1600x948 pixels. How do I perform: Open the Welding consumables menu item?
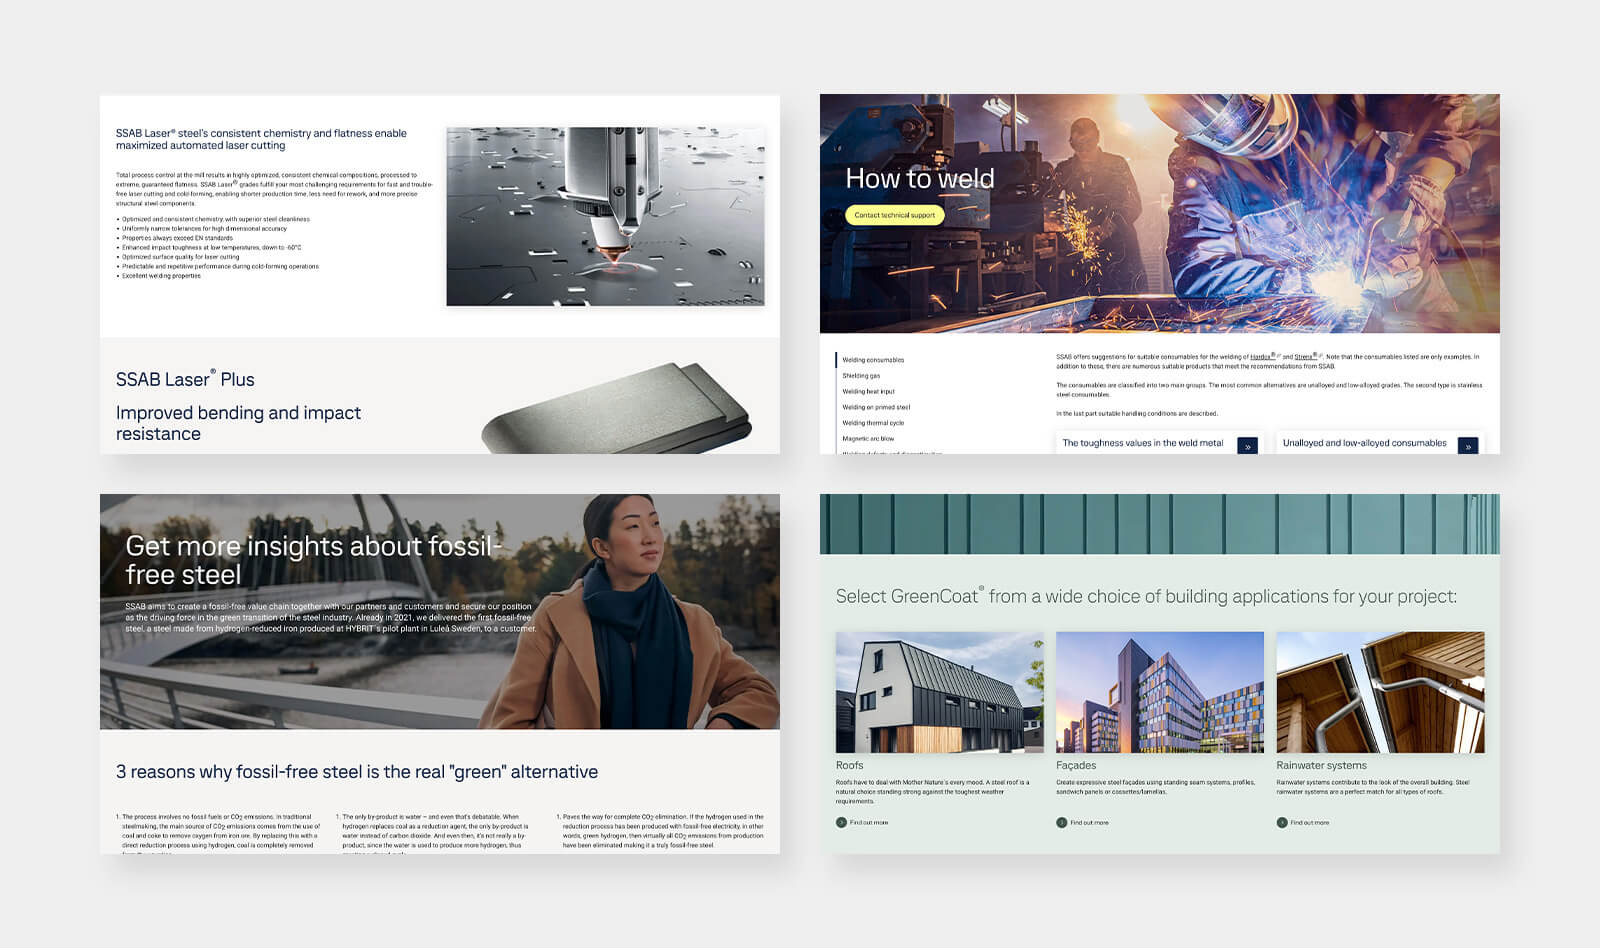click(x=873, y=360)
